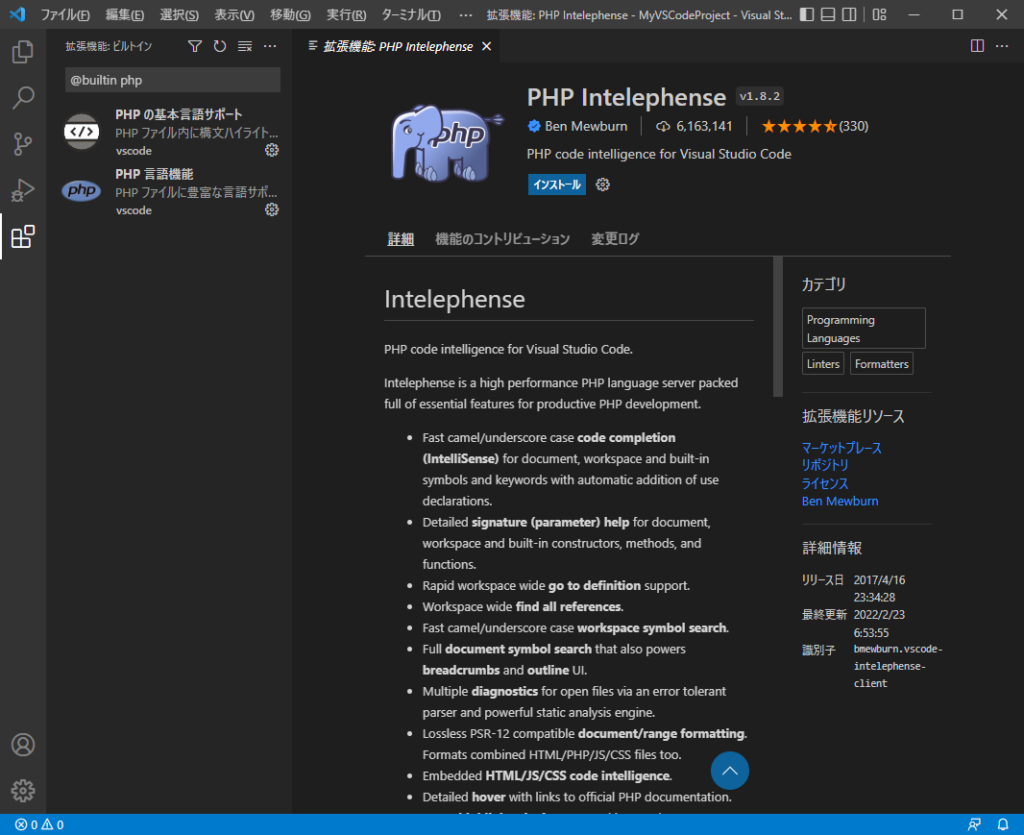Screen dimensions: 1024x835
Task: Open manage gear for PHP 言語機能 extension
Action: tap(271, 210)
